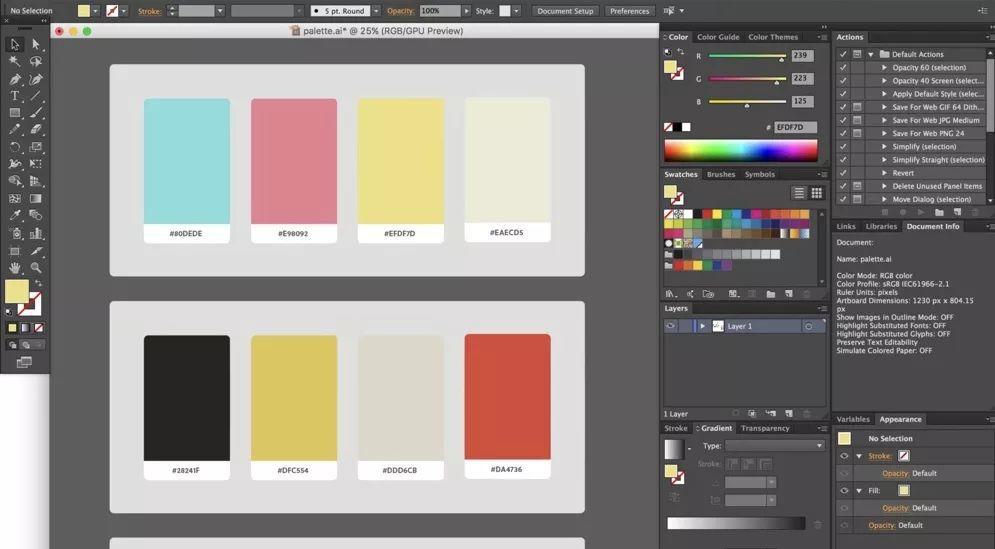
Task: Select the Hand tool
Action: coord(15,268)
